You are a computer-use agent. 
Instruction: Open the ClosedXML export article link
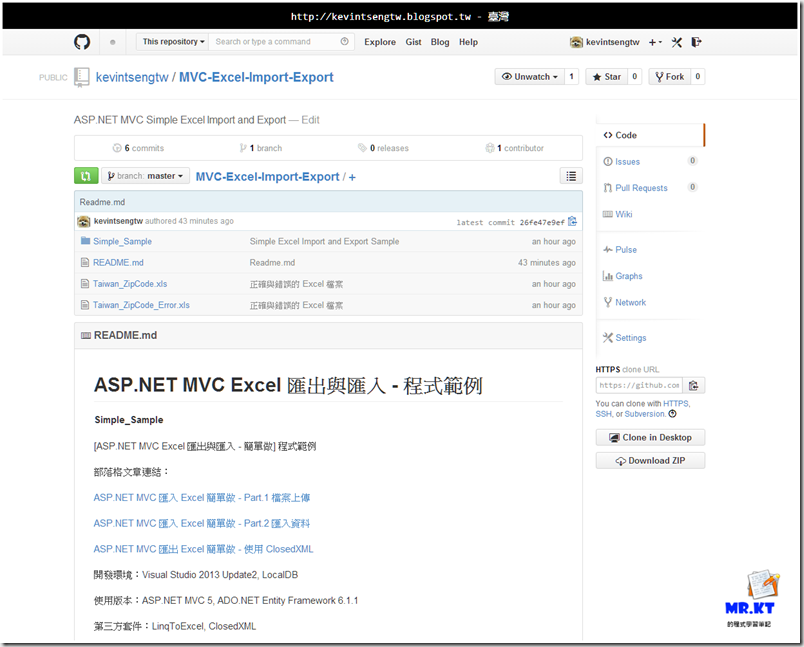203,549
